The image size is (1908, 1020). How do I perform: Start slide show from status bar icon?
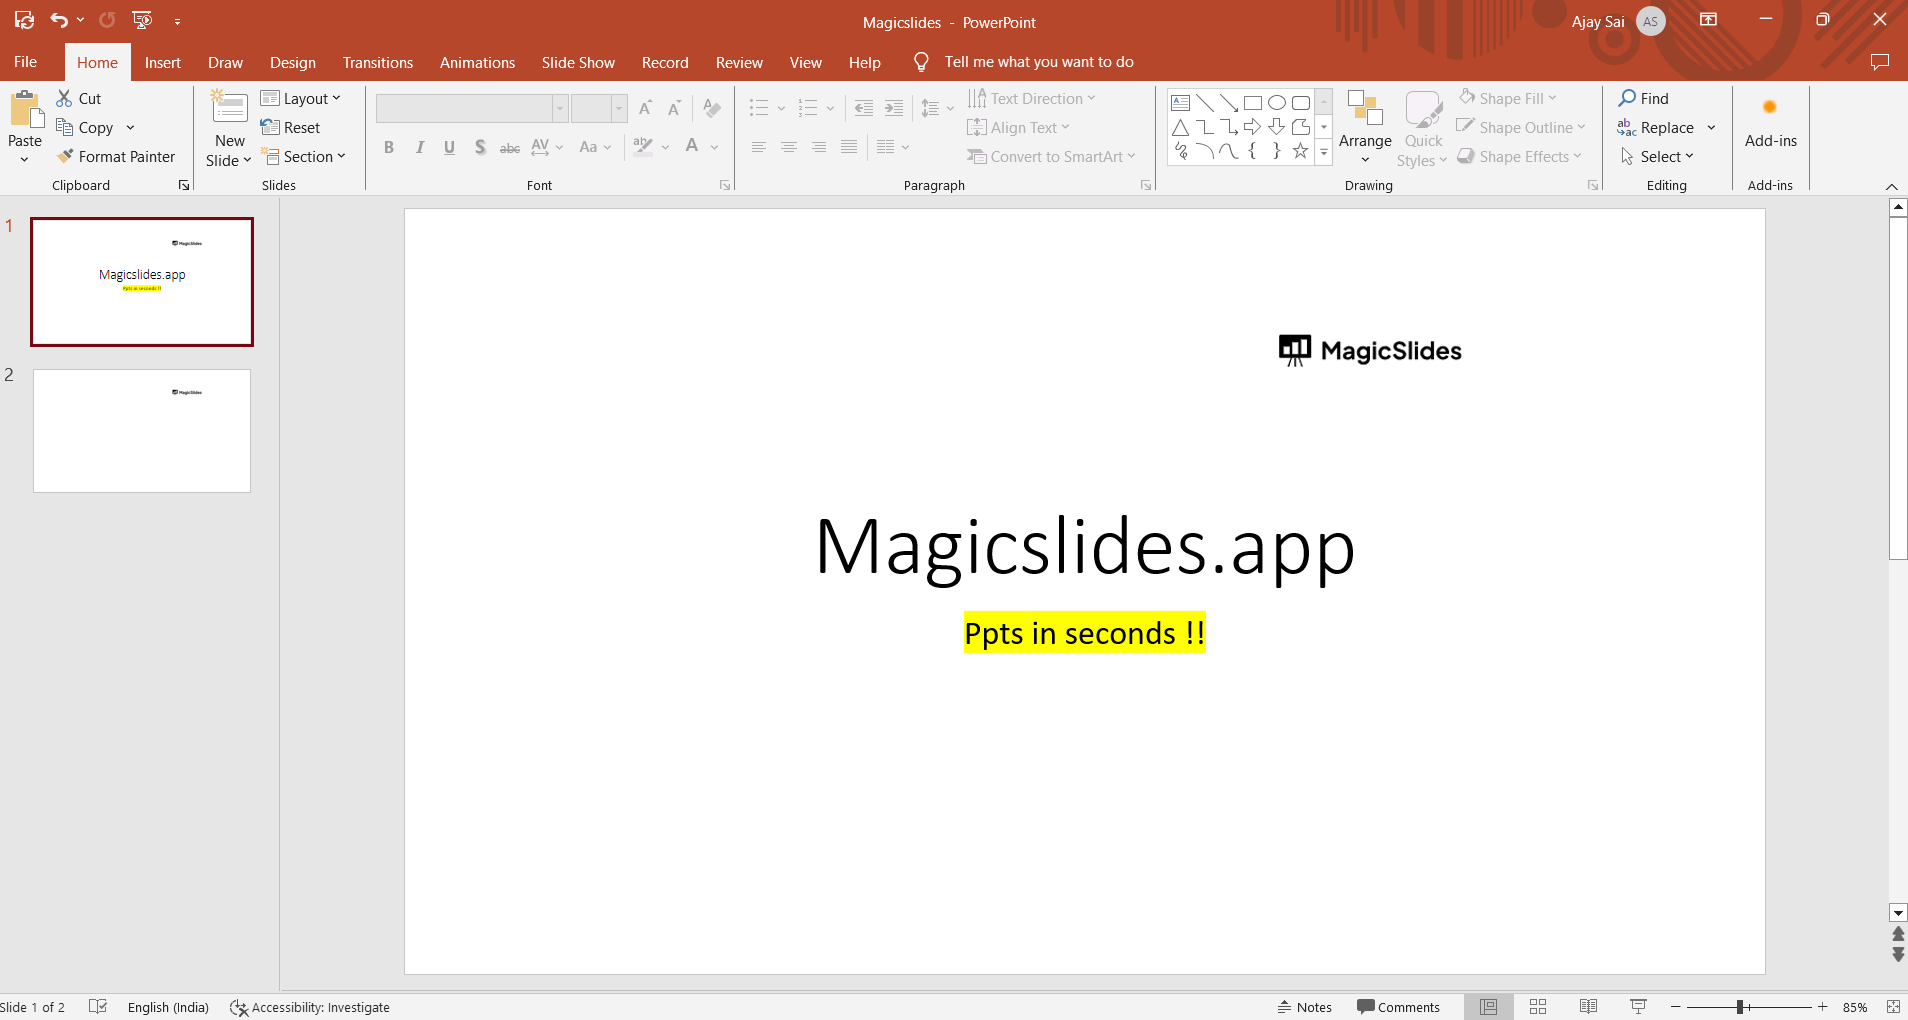[1638, 1007]
